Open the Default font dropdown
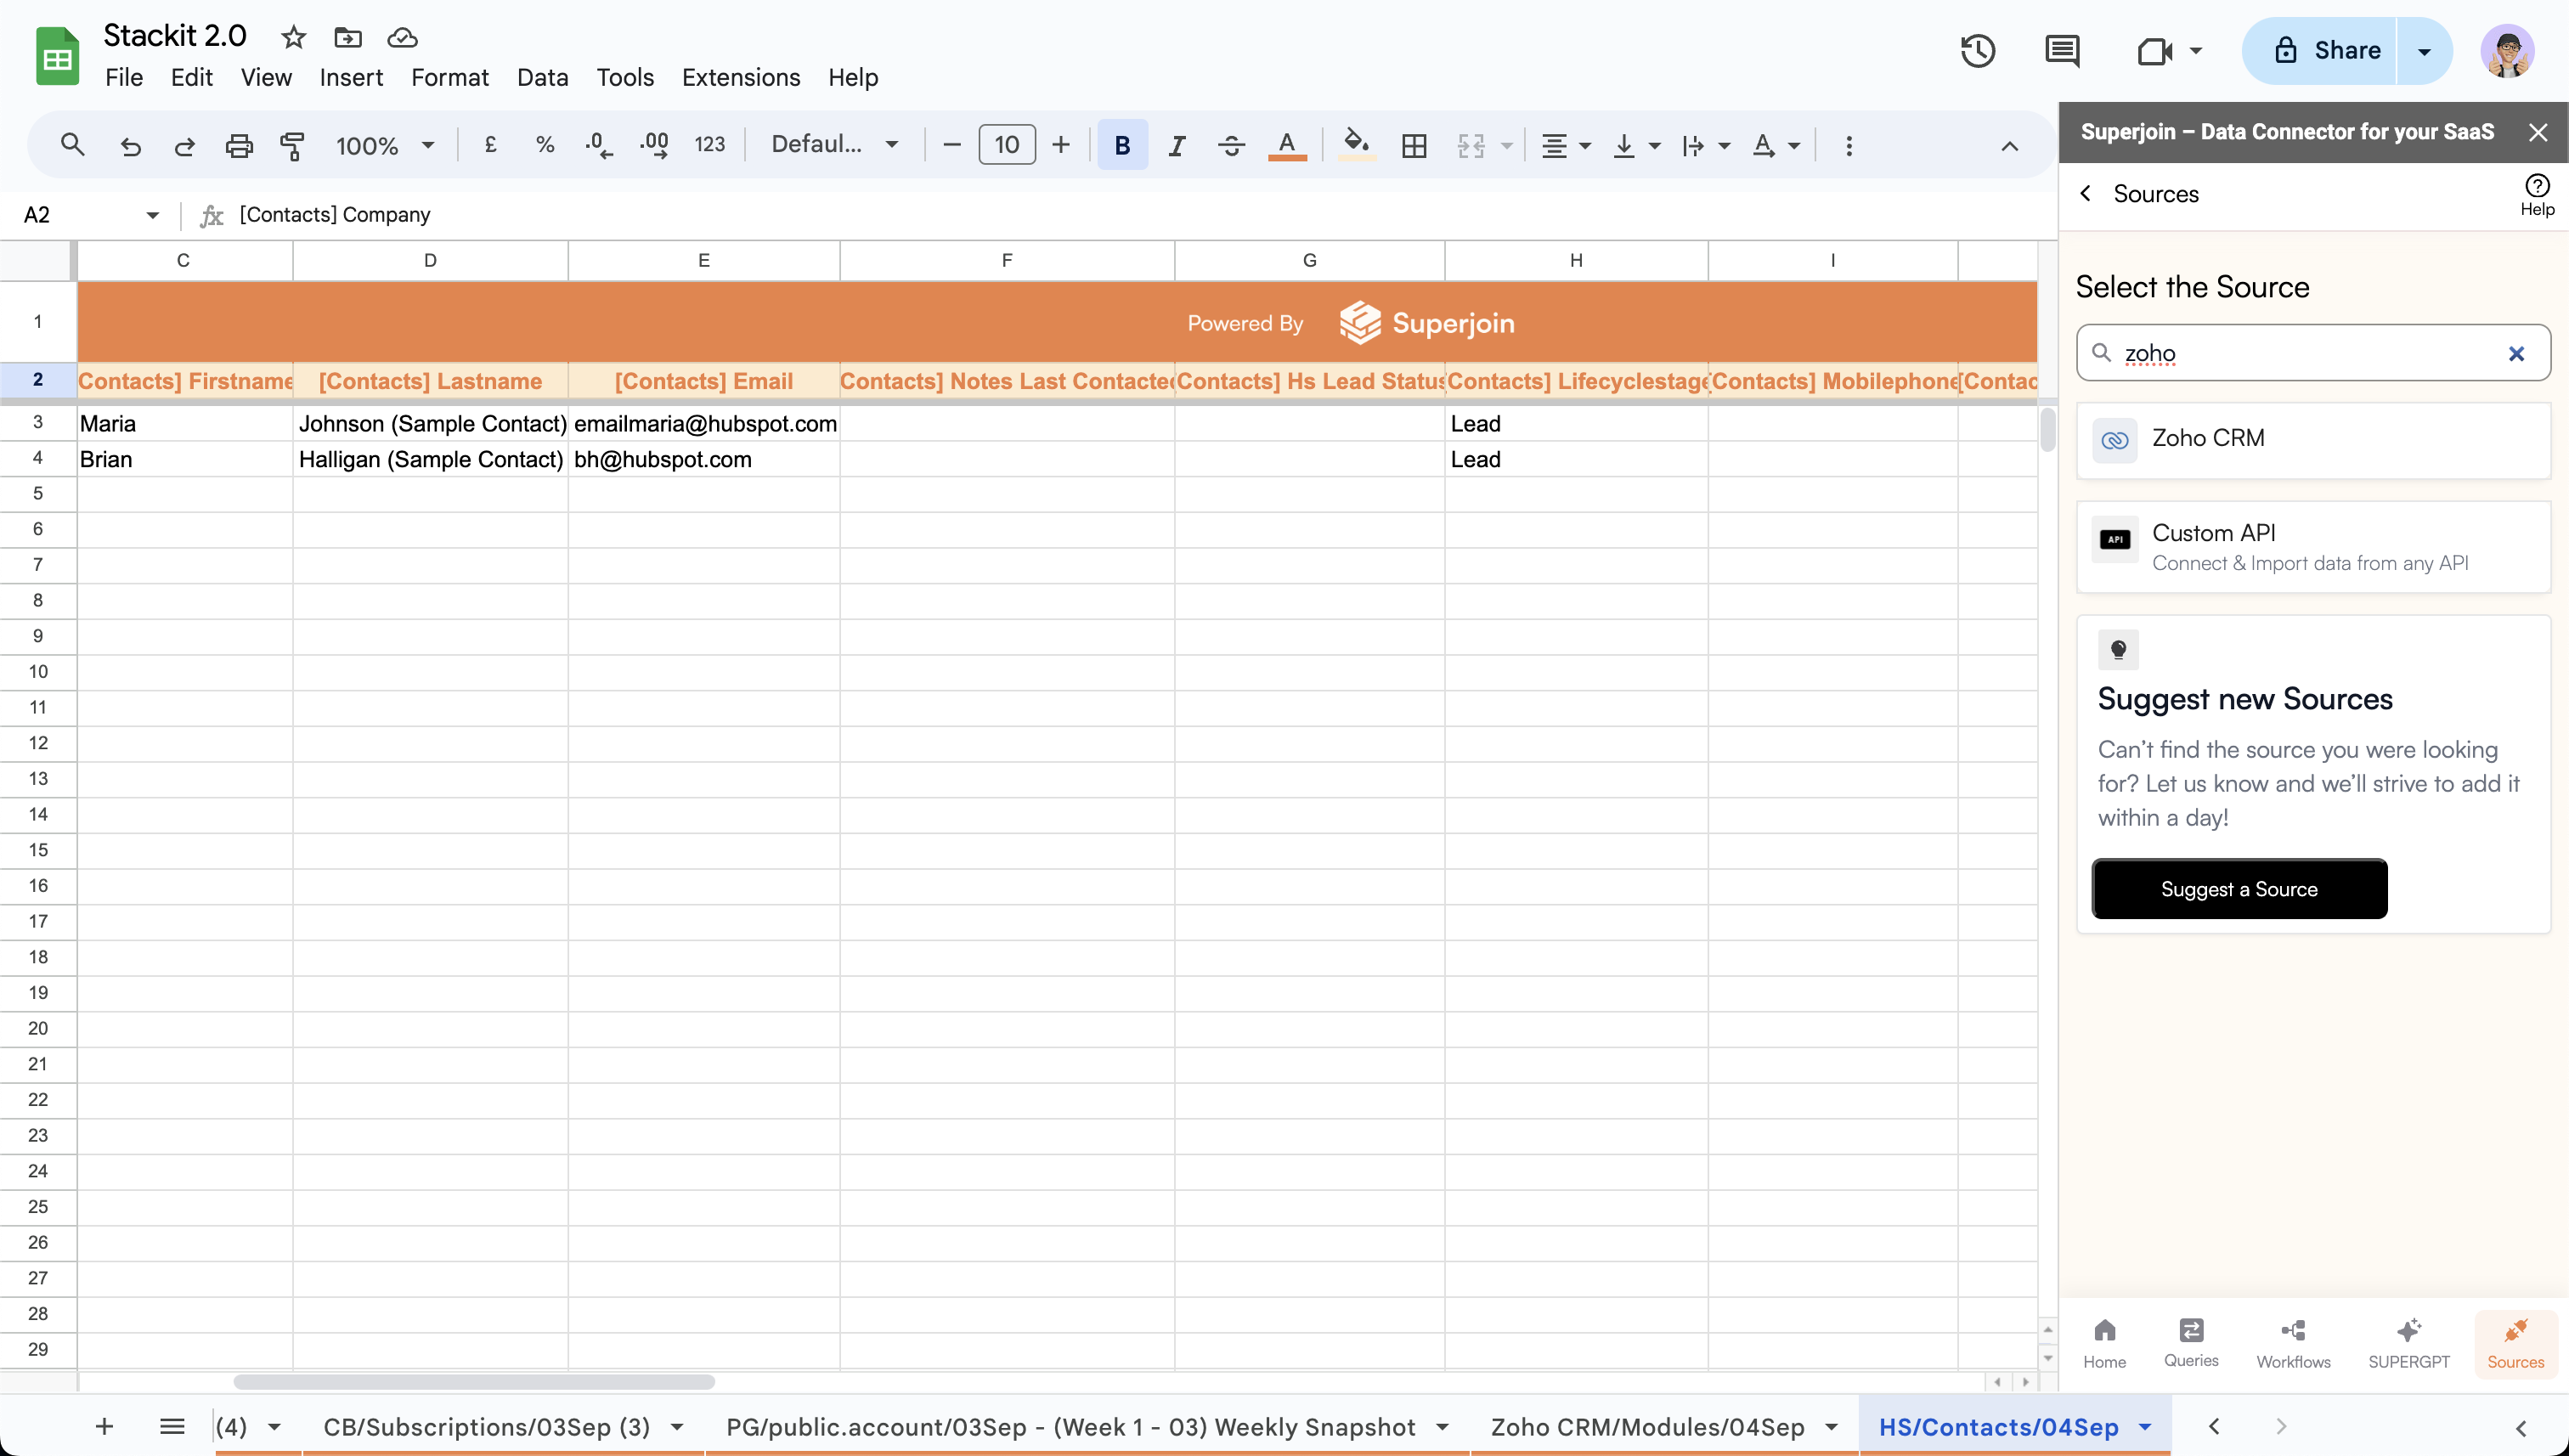Image resolution: width=2569 pixels, height=1456 pixels. tap(833, 145)
